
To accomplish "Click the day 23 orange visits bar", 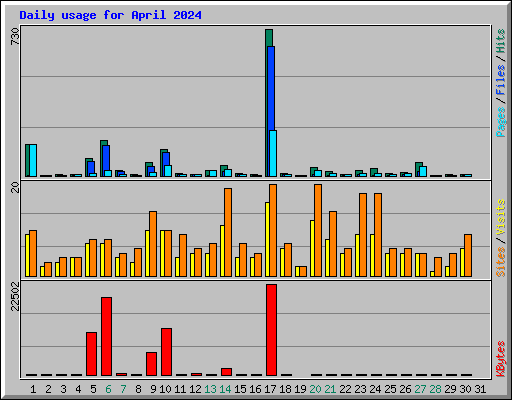I will pos(363,235).
